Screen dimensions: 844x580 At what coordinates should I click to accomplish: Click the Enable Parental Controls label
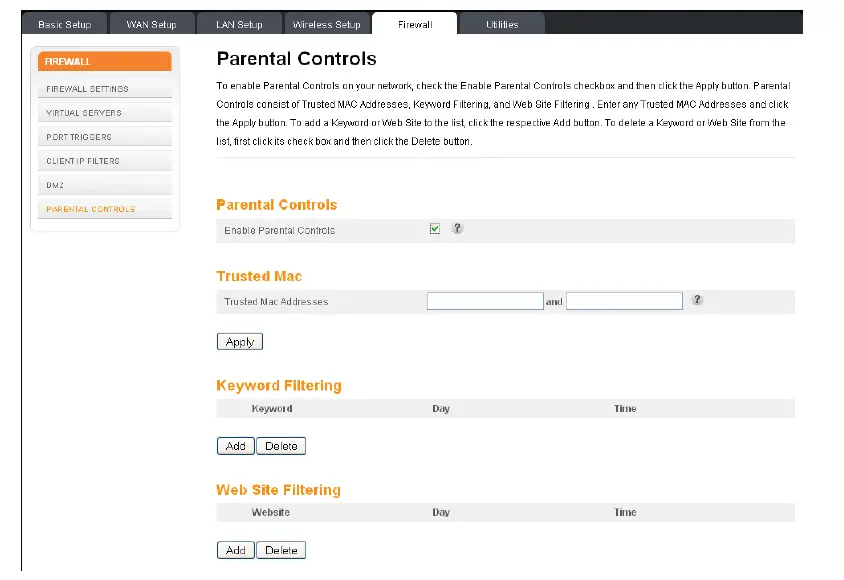click(279, 230)
